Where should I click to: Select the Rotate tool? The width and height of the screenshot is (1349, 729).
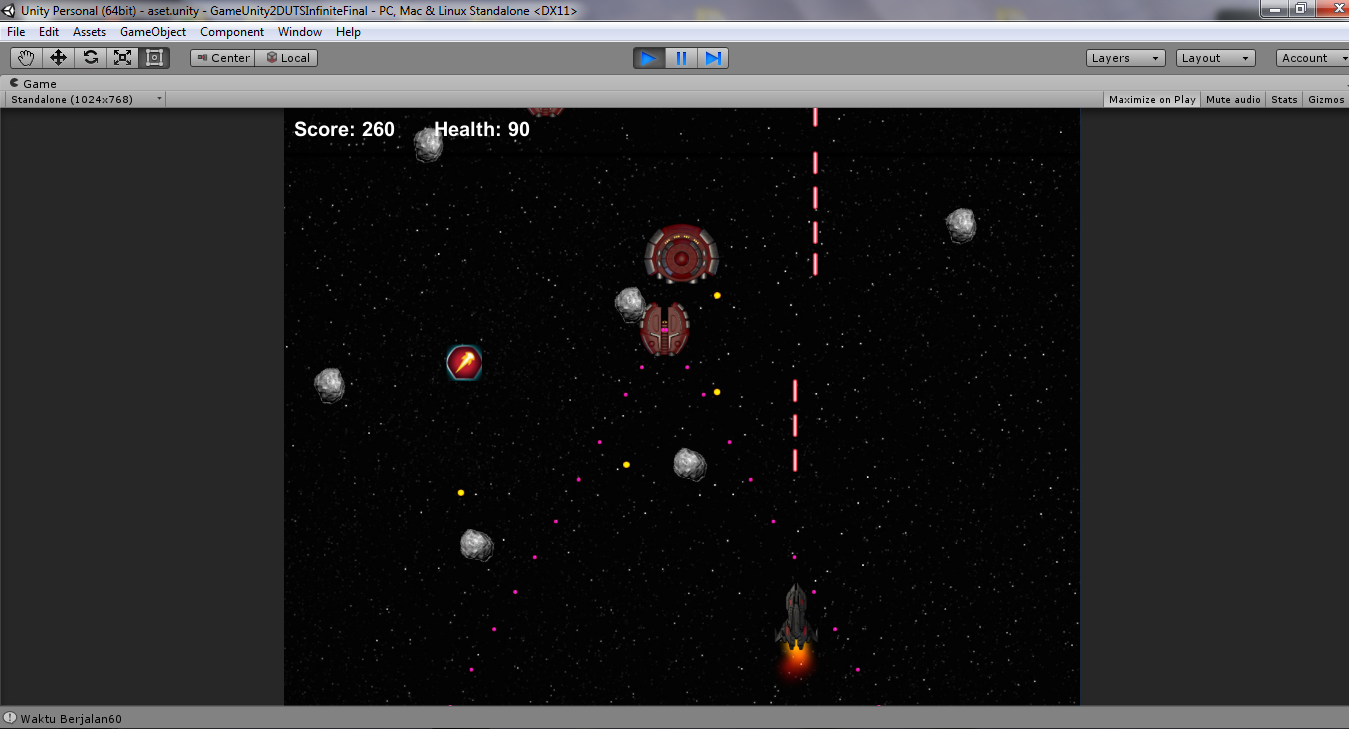(89, 57)
